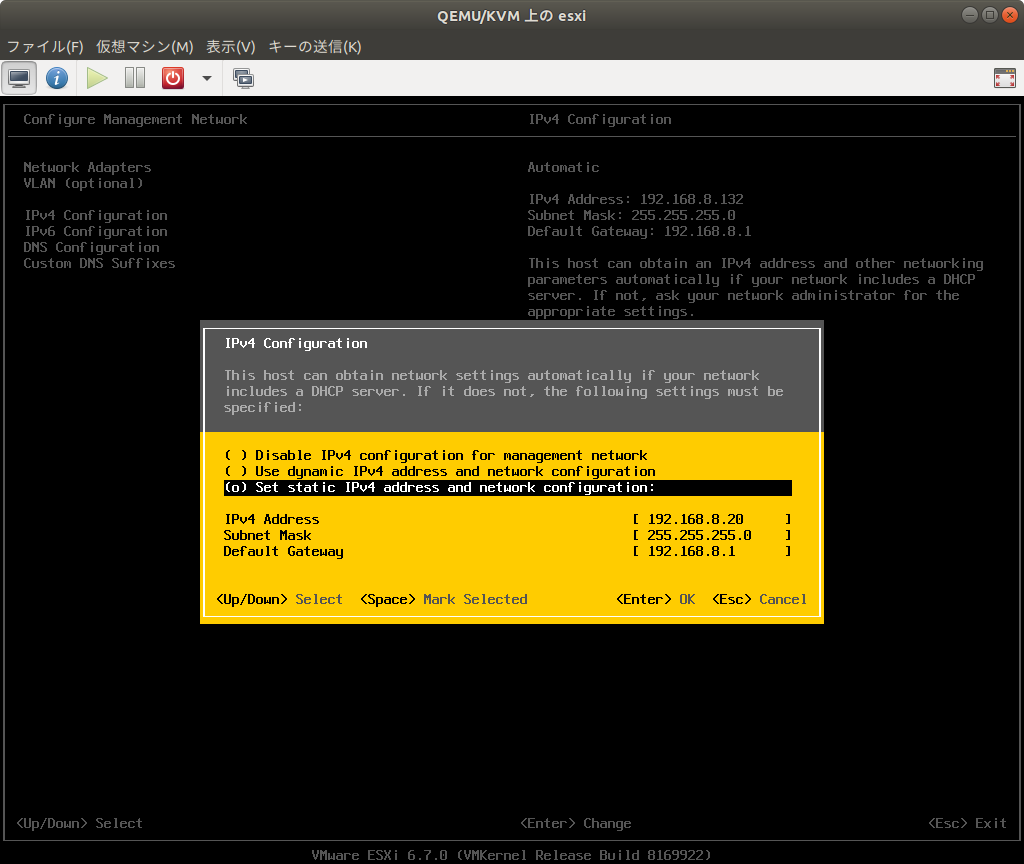Image resolution: width=1024 pixels, height=864 pixels.
Task: Click the Subnet Mask field 255.255.255.0
Action: [712, 536]
